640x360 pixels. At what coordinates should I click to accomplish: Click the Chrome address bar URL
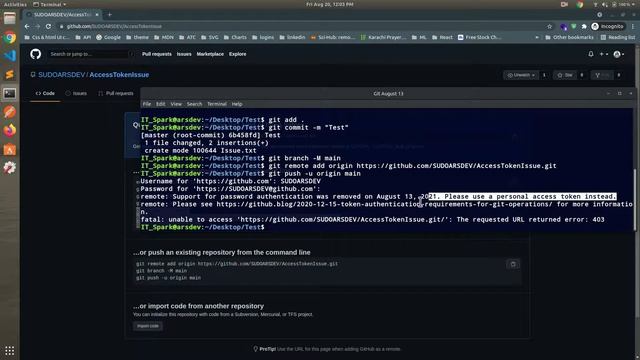pos(114,26)
